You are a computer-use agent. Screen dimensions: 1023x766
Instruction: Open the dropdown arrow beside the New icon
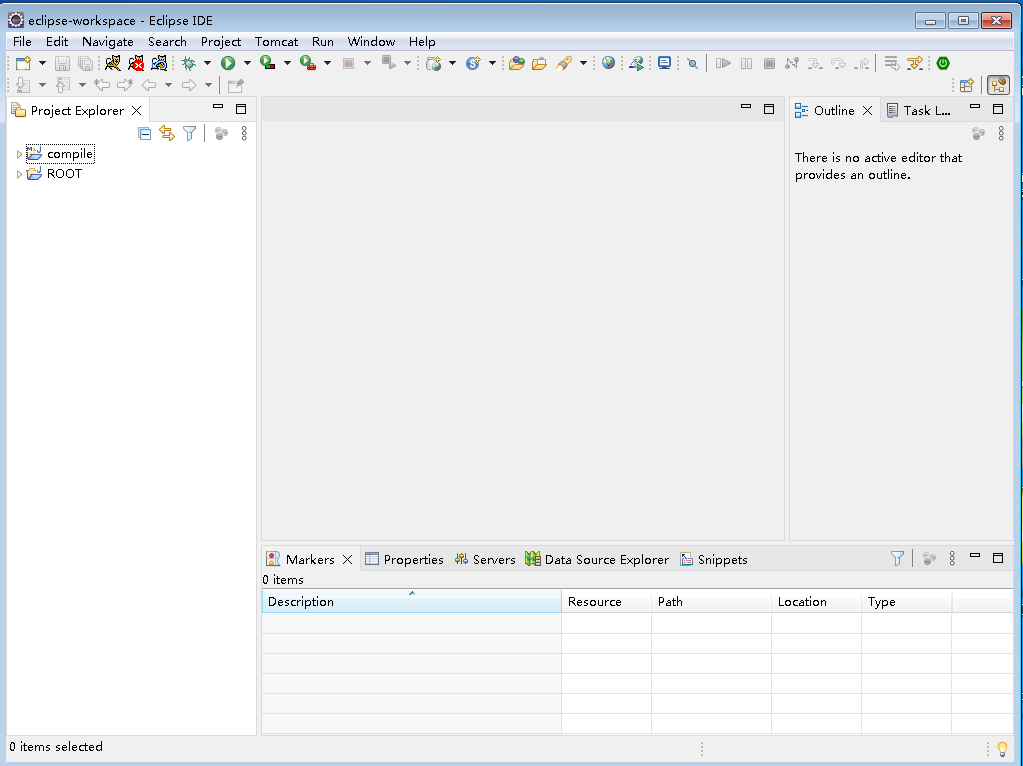point(42,63)
